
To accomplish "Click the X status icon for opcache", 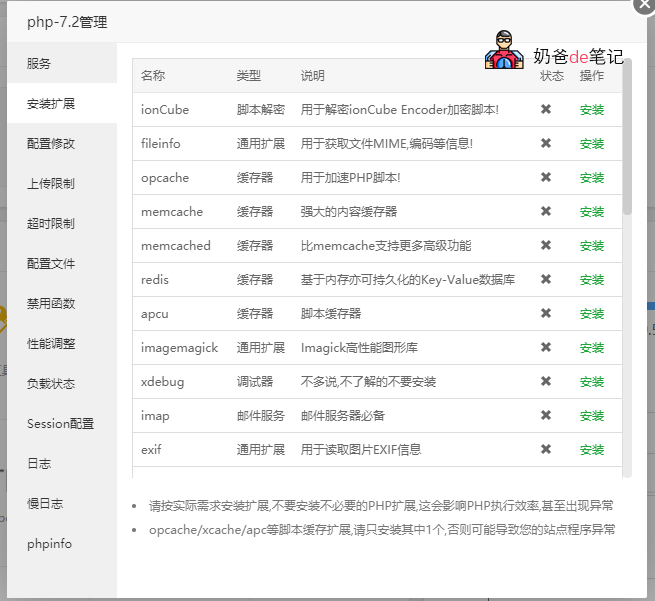I will click(546, 177).
